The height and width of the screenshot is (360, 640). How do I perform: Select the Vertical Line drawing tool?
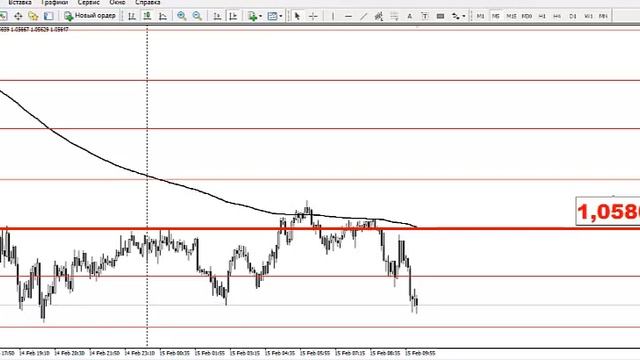pos(333,16)
